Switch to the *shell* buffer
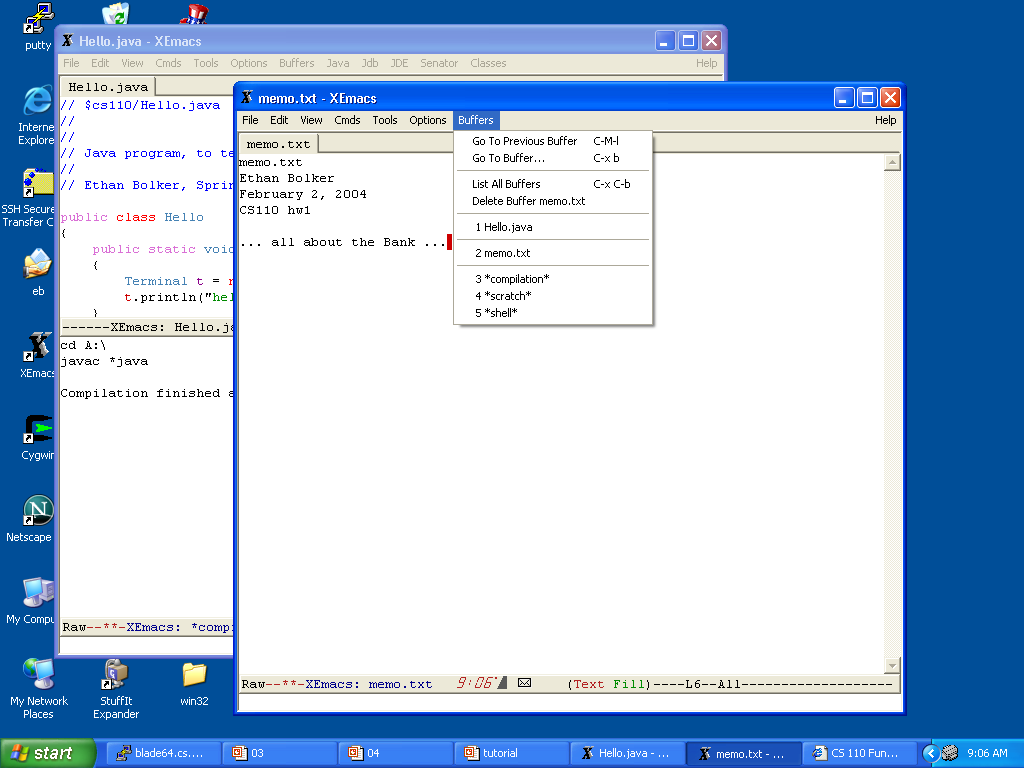This screenshot has width=1024, height=768. 552,313
